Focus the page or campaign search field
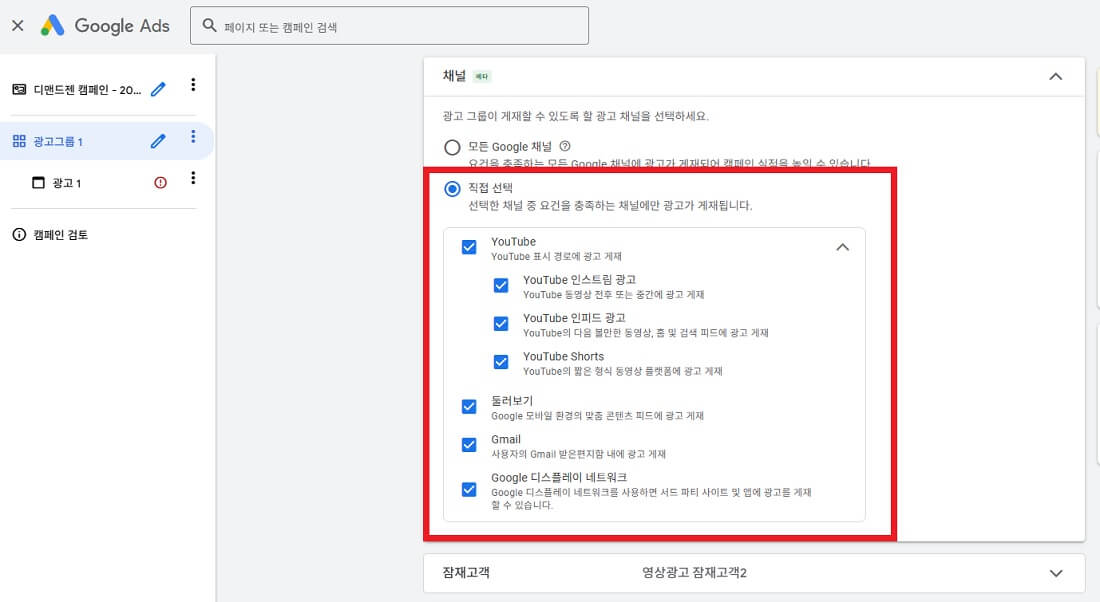The image size is (1100, 602). click(389, 26)
